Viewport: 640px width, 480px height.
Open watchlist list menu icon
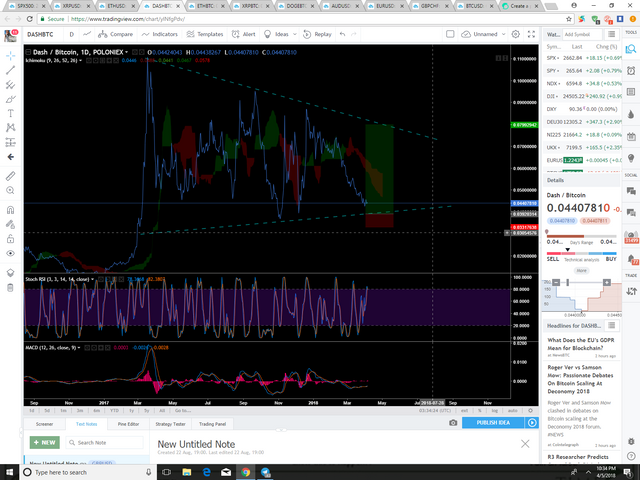click(611, 34)
